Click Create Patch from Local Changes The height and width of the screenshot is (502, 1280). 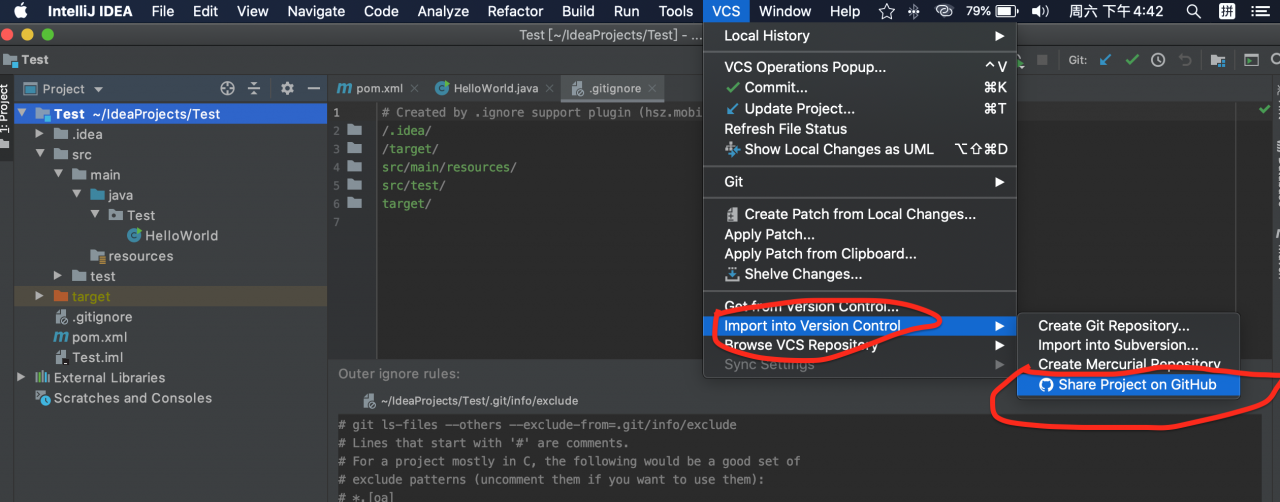point(860,214)
